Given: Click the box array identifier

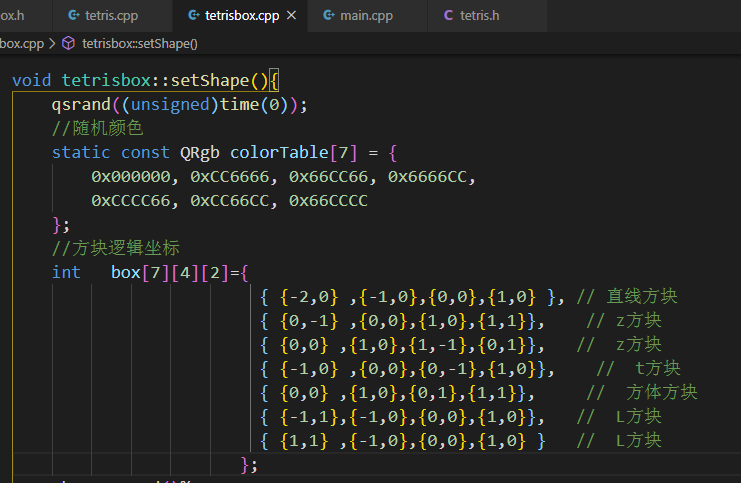Looking at the screenshot, I should 126,272.
